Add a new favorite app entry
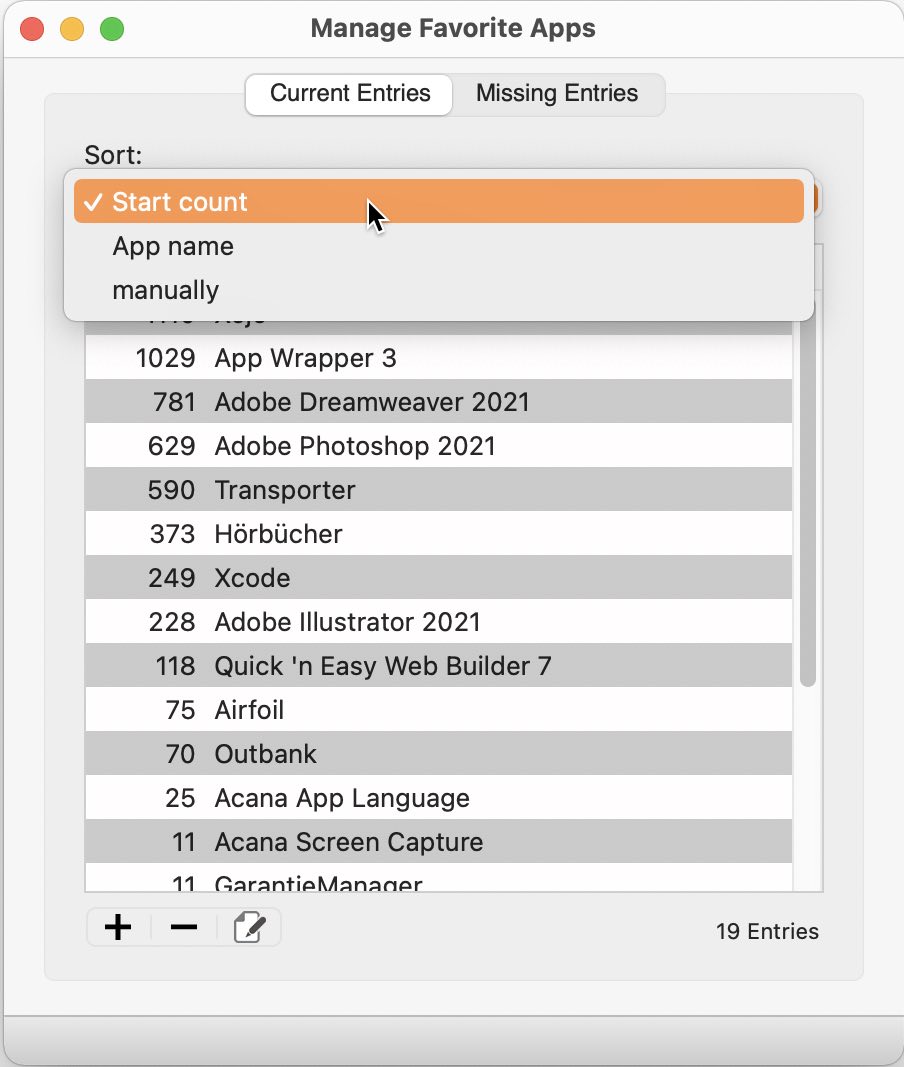 pos(118,928)
